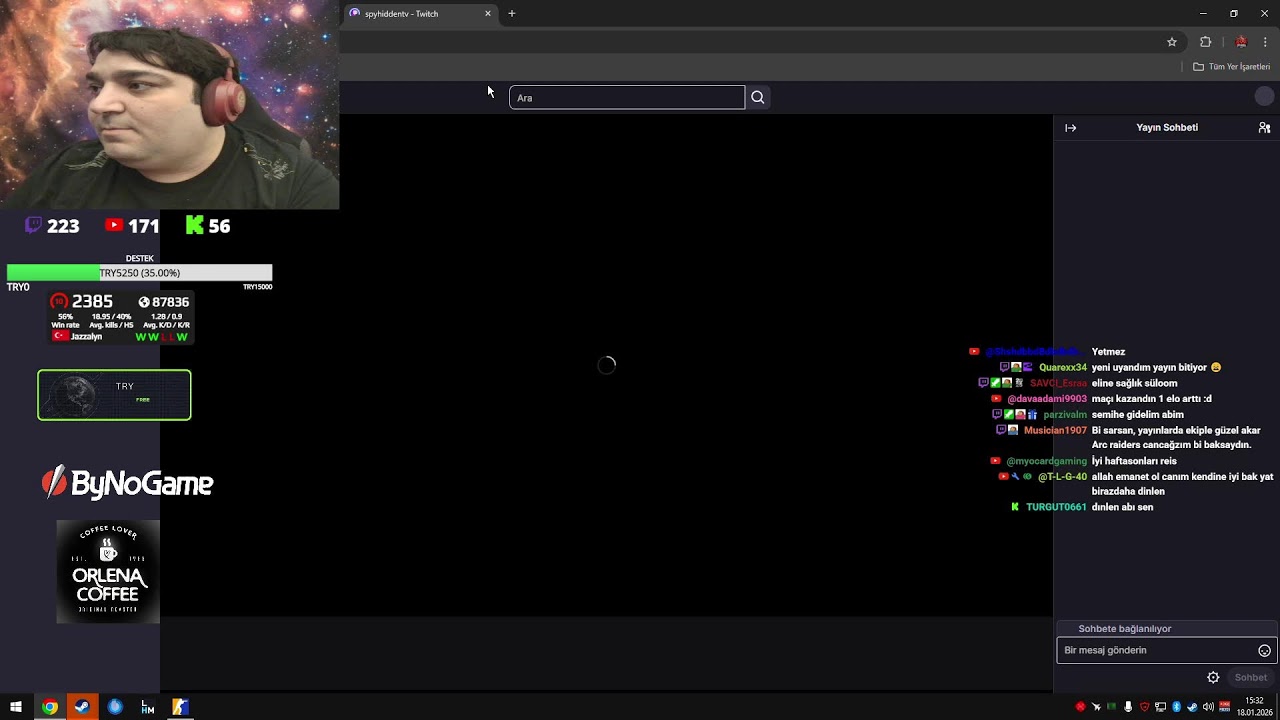Click the TRY5250 donation progress bar
Viewport: 1280px width, 720px height.
[x=139, y=273]
